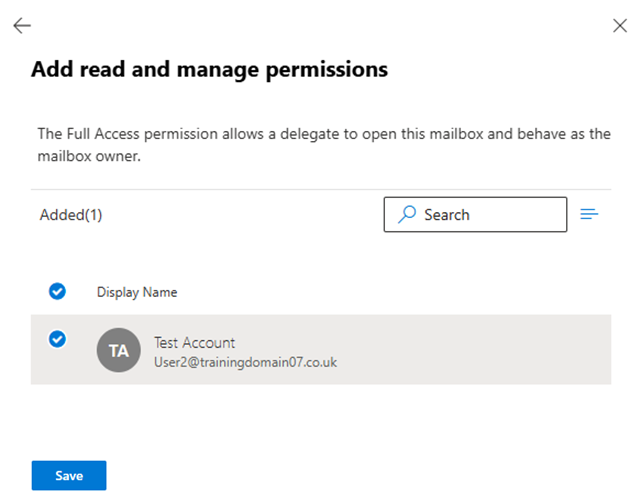Click the blank area right of the Save button
The width and height of the screenshot is (641, 496).
[x=360, y=475]
